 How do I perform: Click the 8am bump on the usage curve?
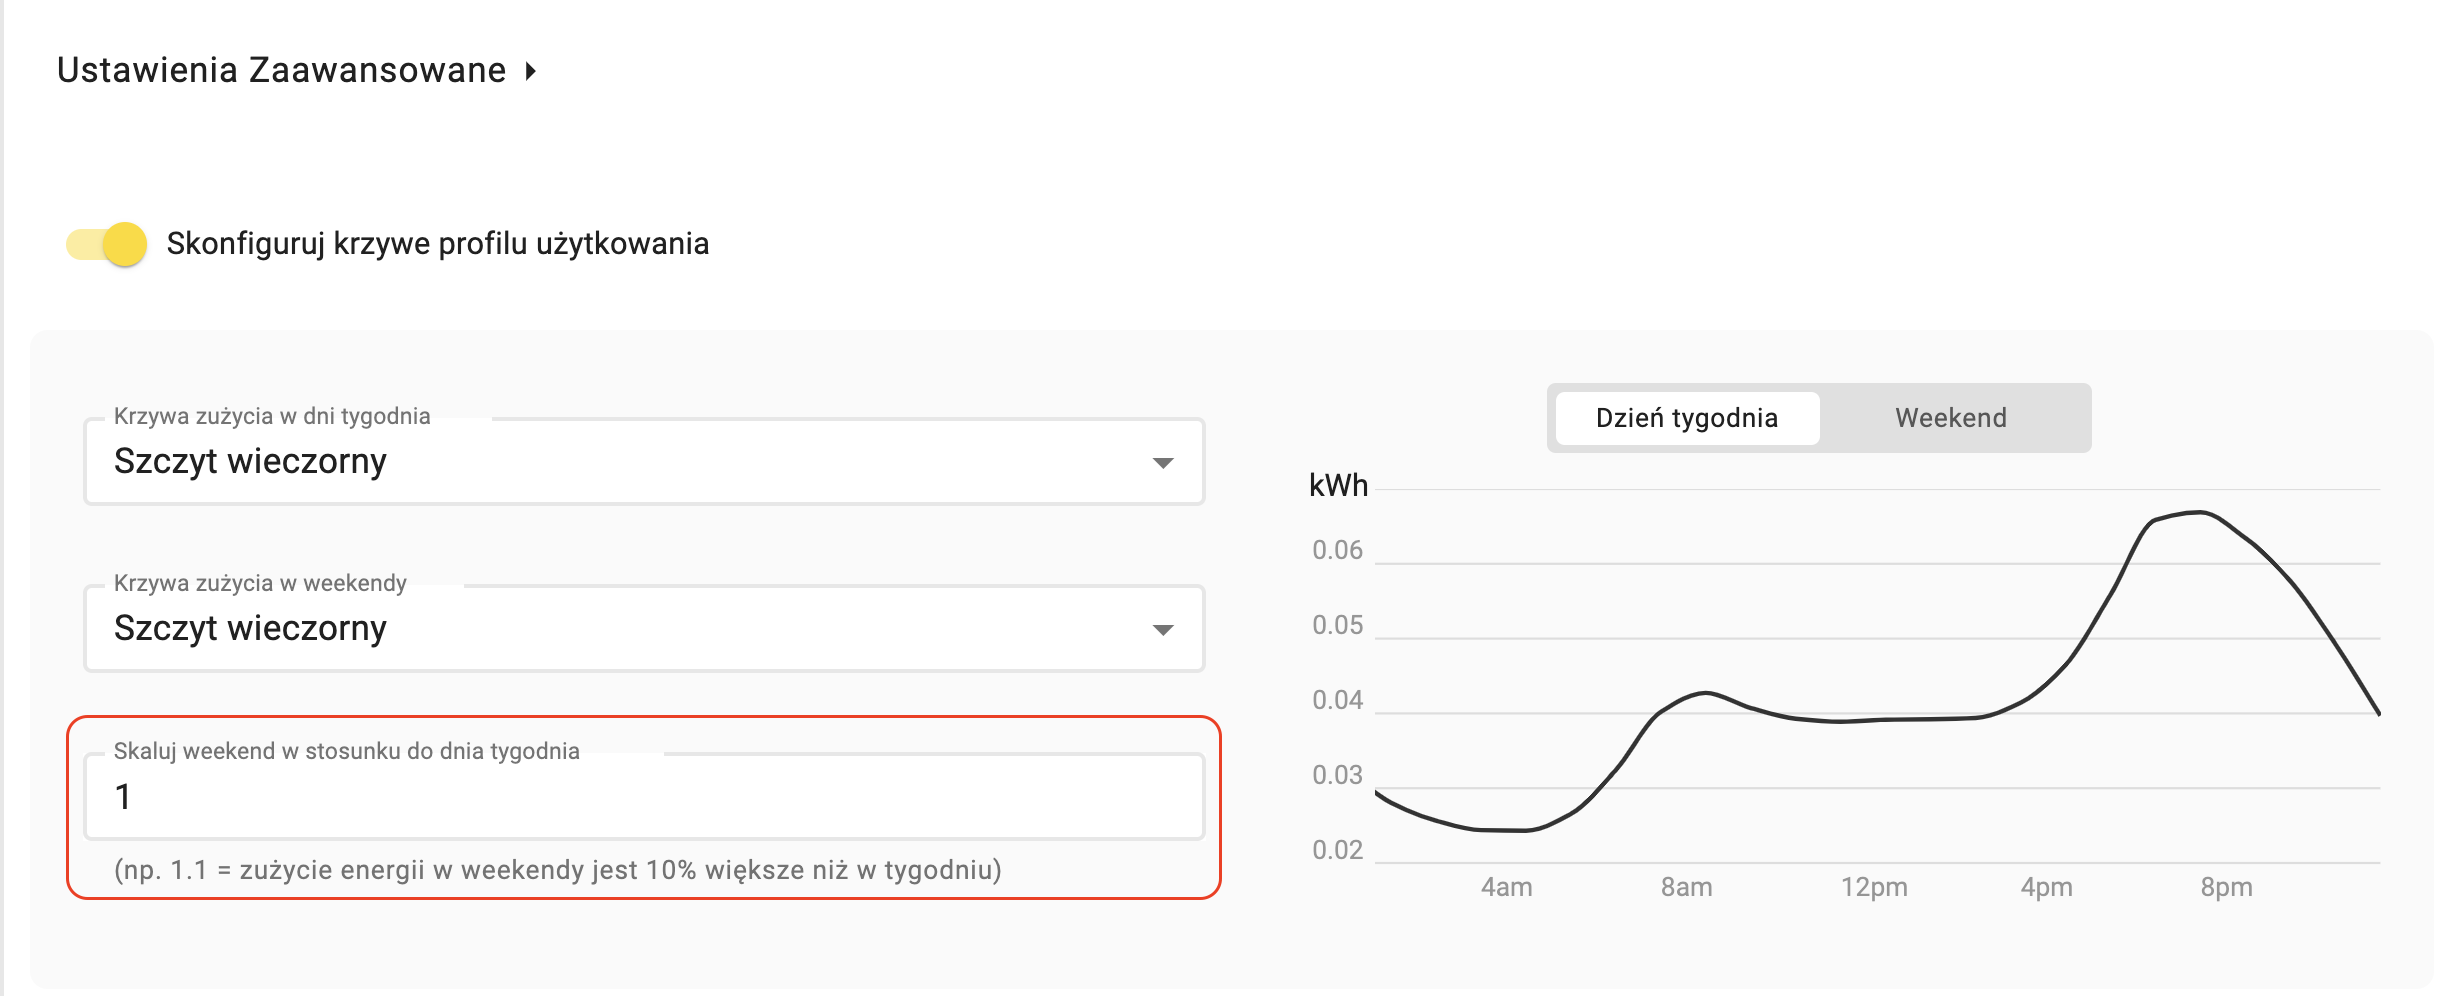pyautogui.click(x=1704, y=693)
